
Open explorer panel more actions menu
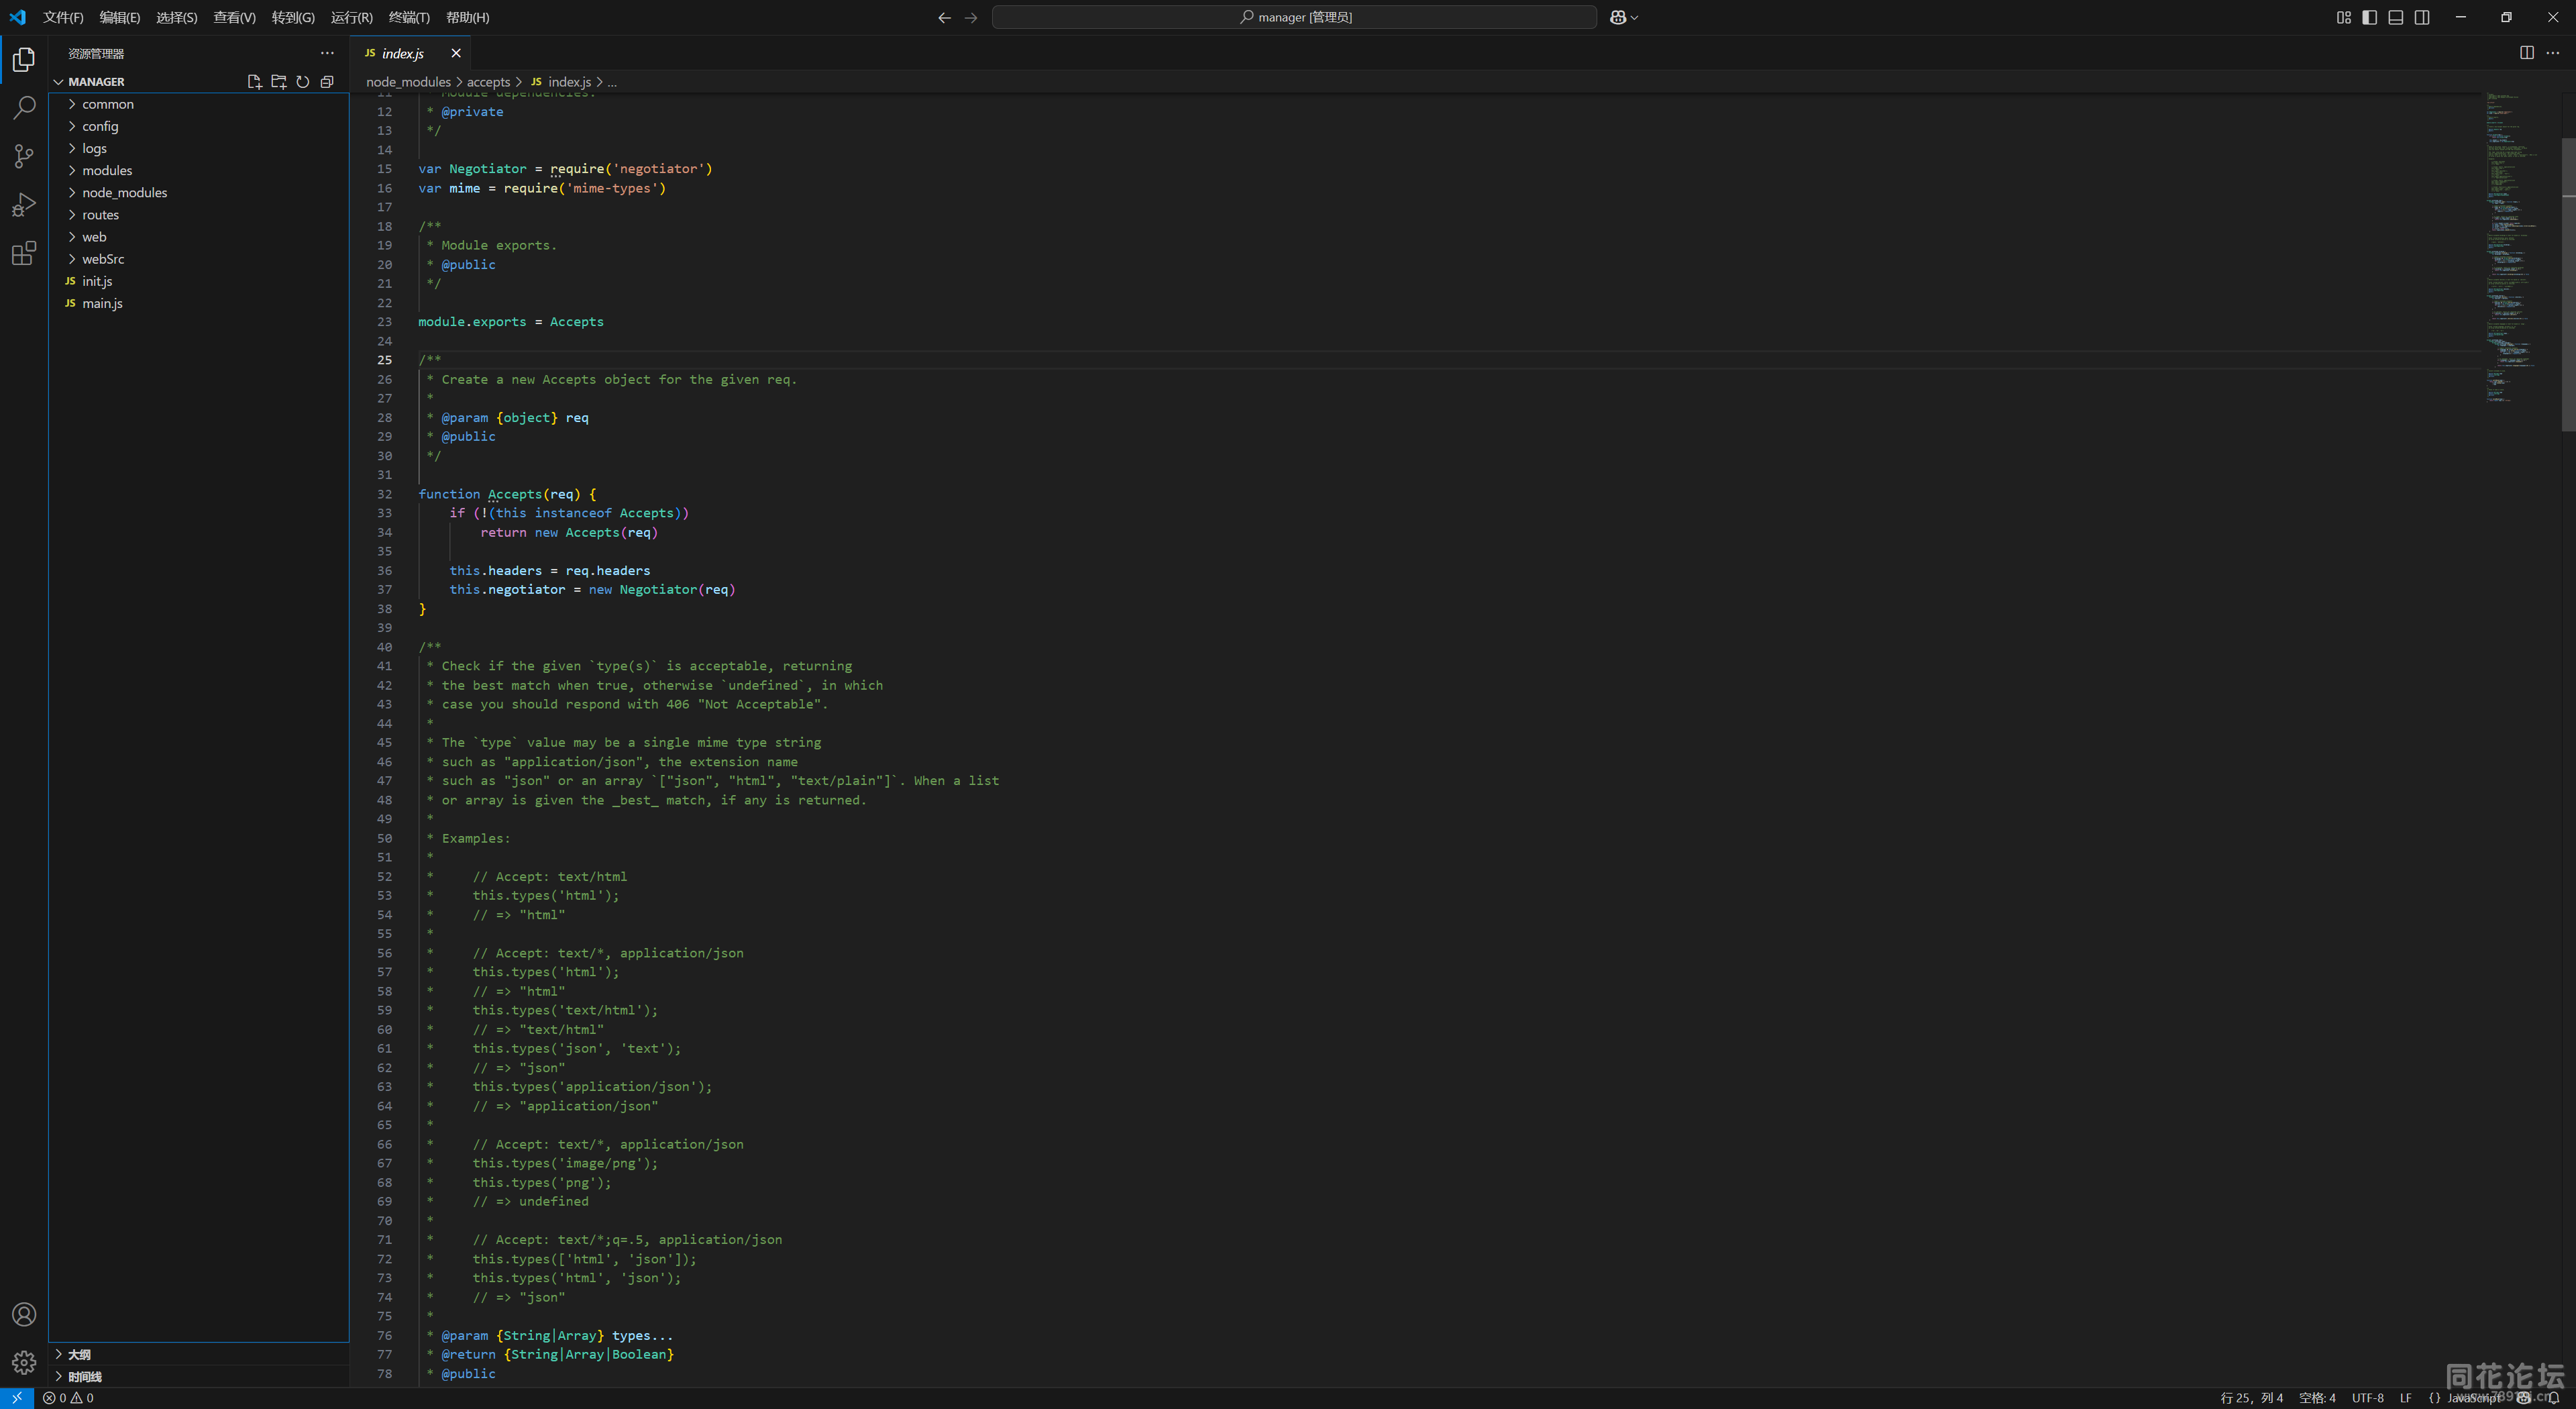pyautogui.click(x=327, y=53)
